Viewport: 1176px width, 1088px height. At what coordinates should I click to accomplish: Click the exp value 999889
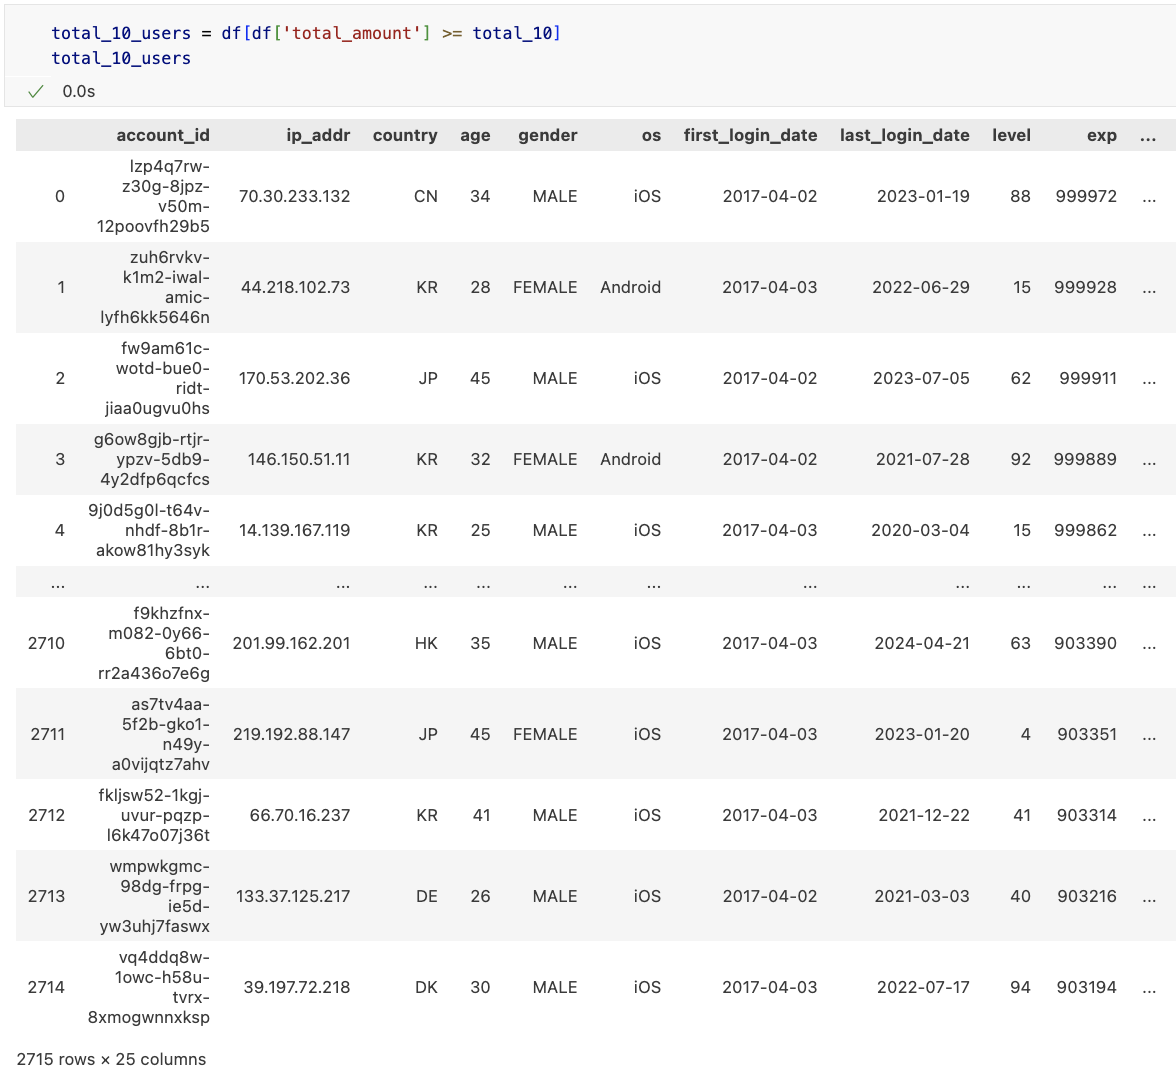pyautogui.click(x=1084, y=459)
